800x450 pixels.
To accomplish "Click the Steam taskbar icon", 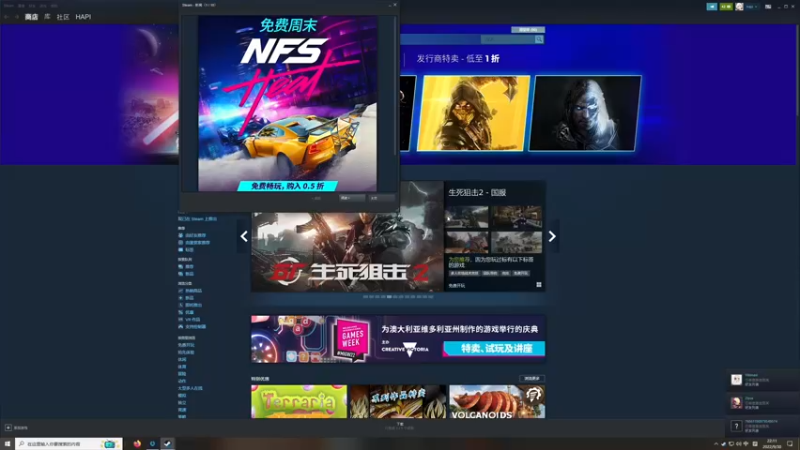I will pos(167,444).
